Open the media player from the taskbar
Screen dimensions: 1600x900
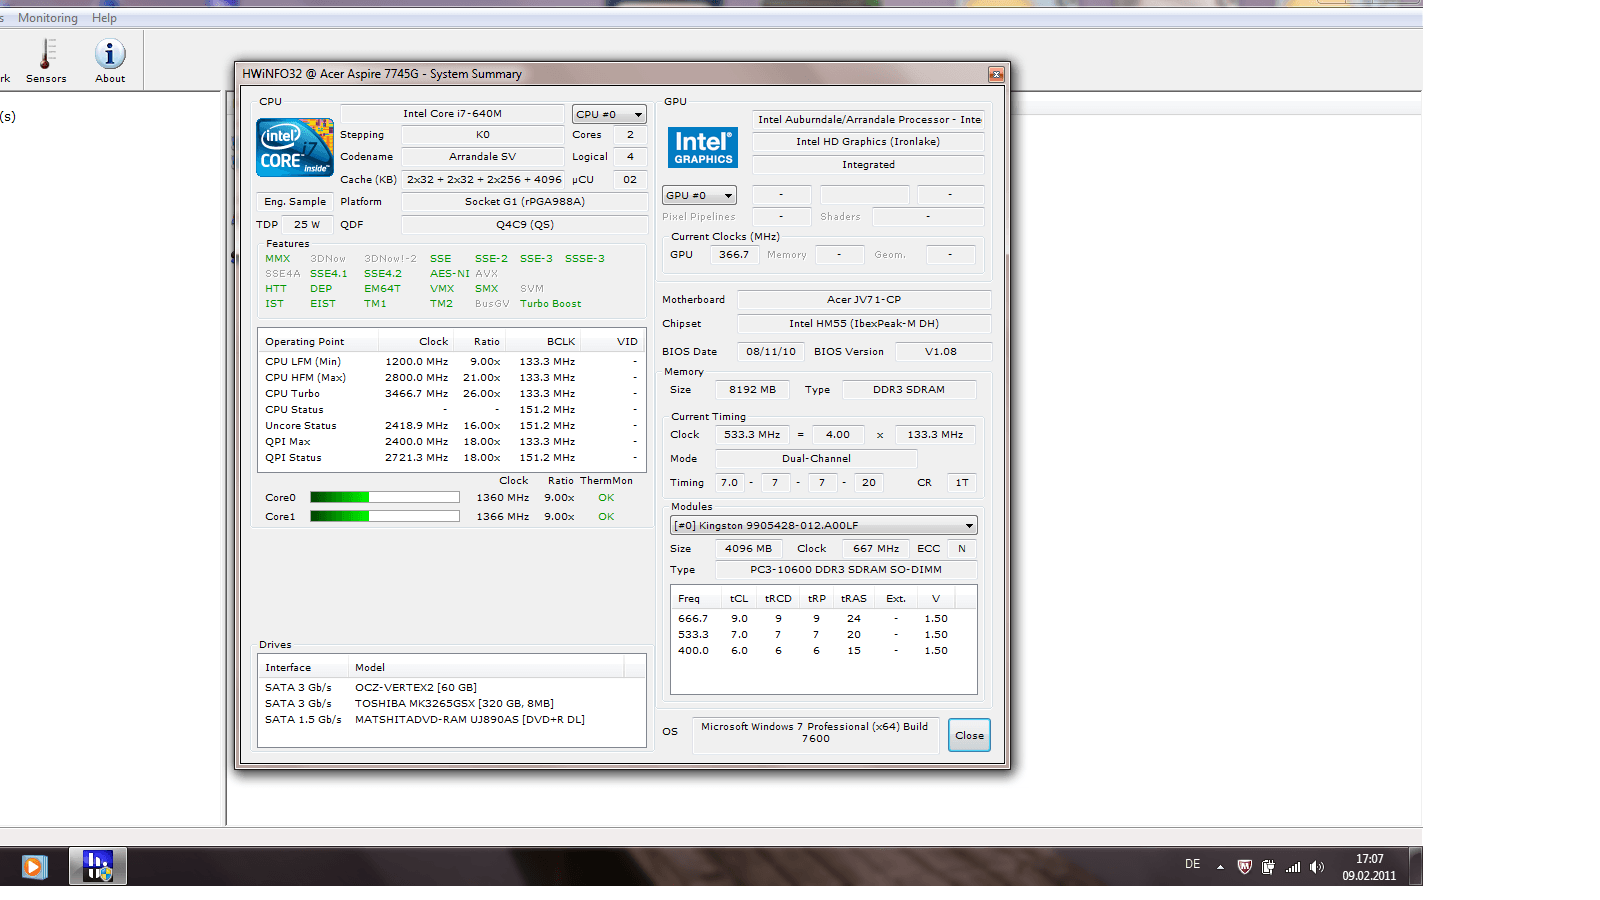coord(33,867)
